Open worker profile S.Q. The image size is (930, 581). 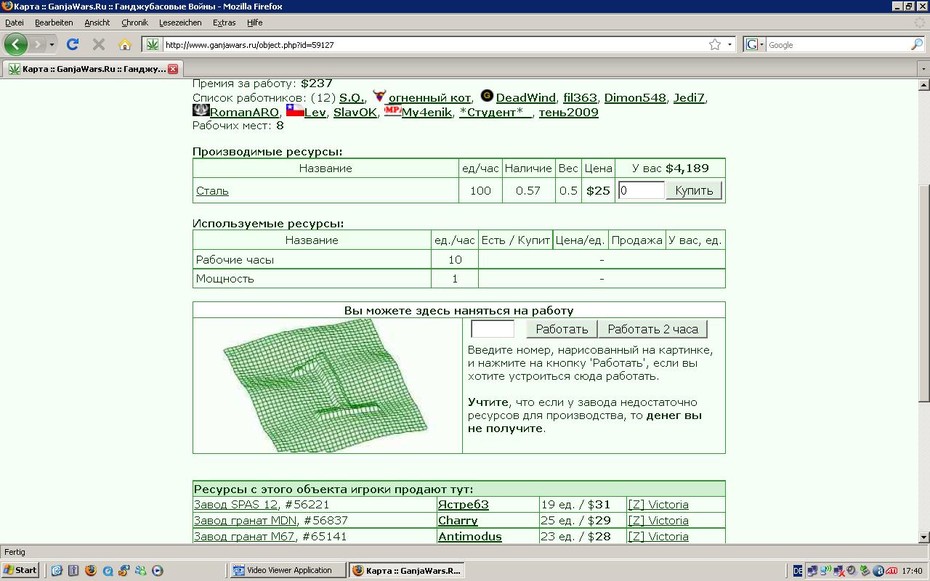pos(352,98)
